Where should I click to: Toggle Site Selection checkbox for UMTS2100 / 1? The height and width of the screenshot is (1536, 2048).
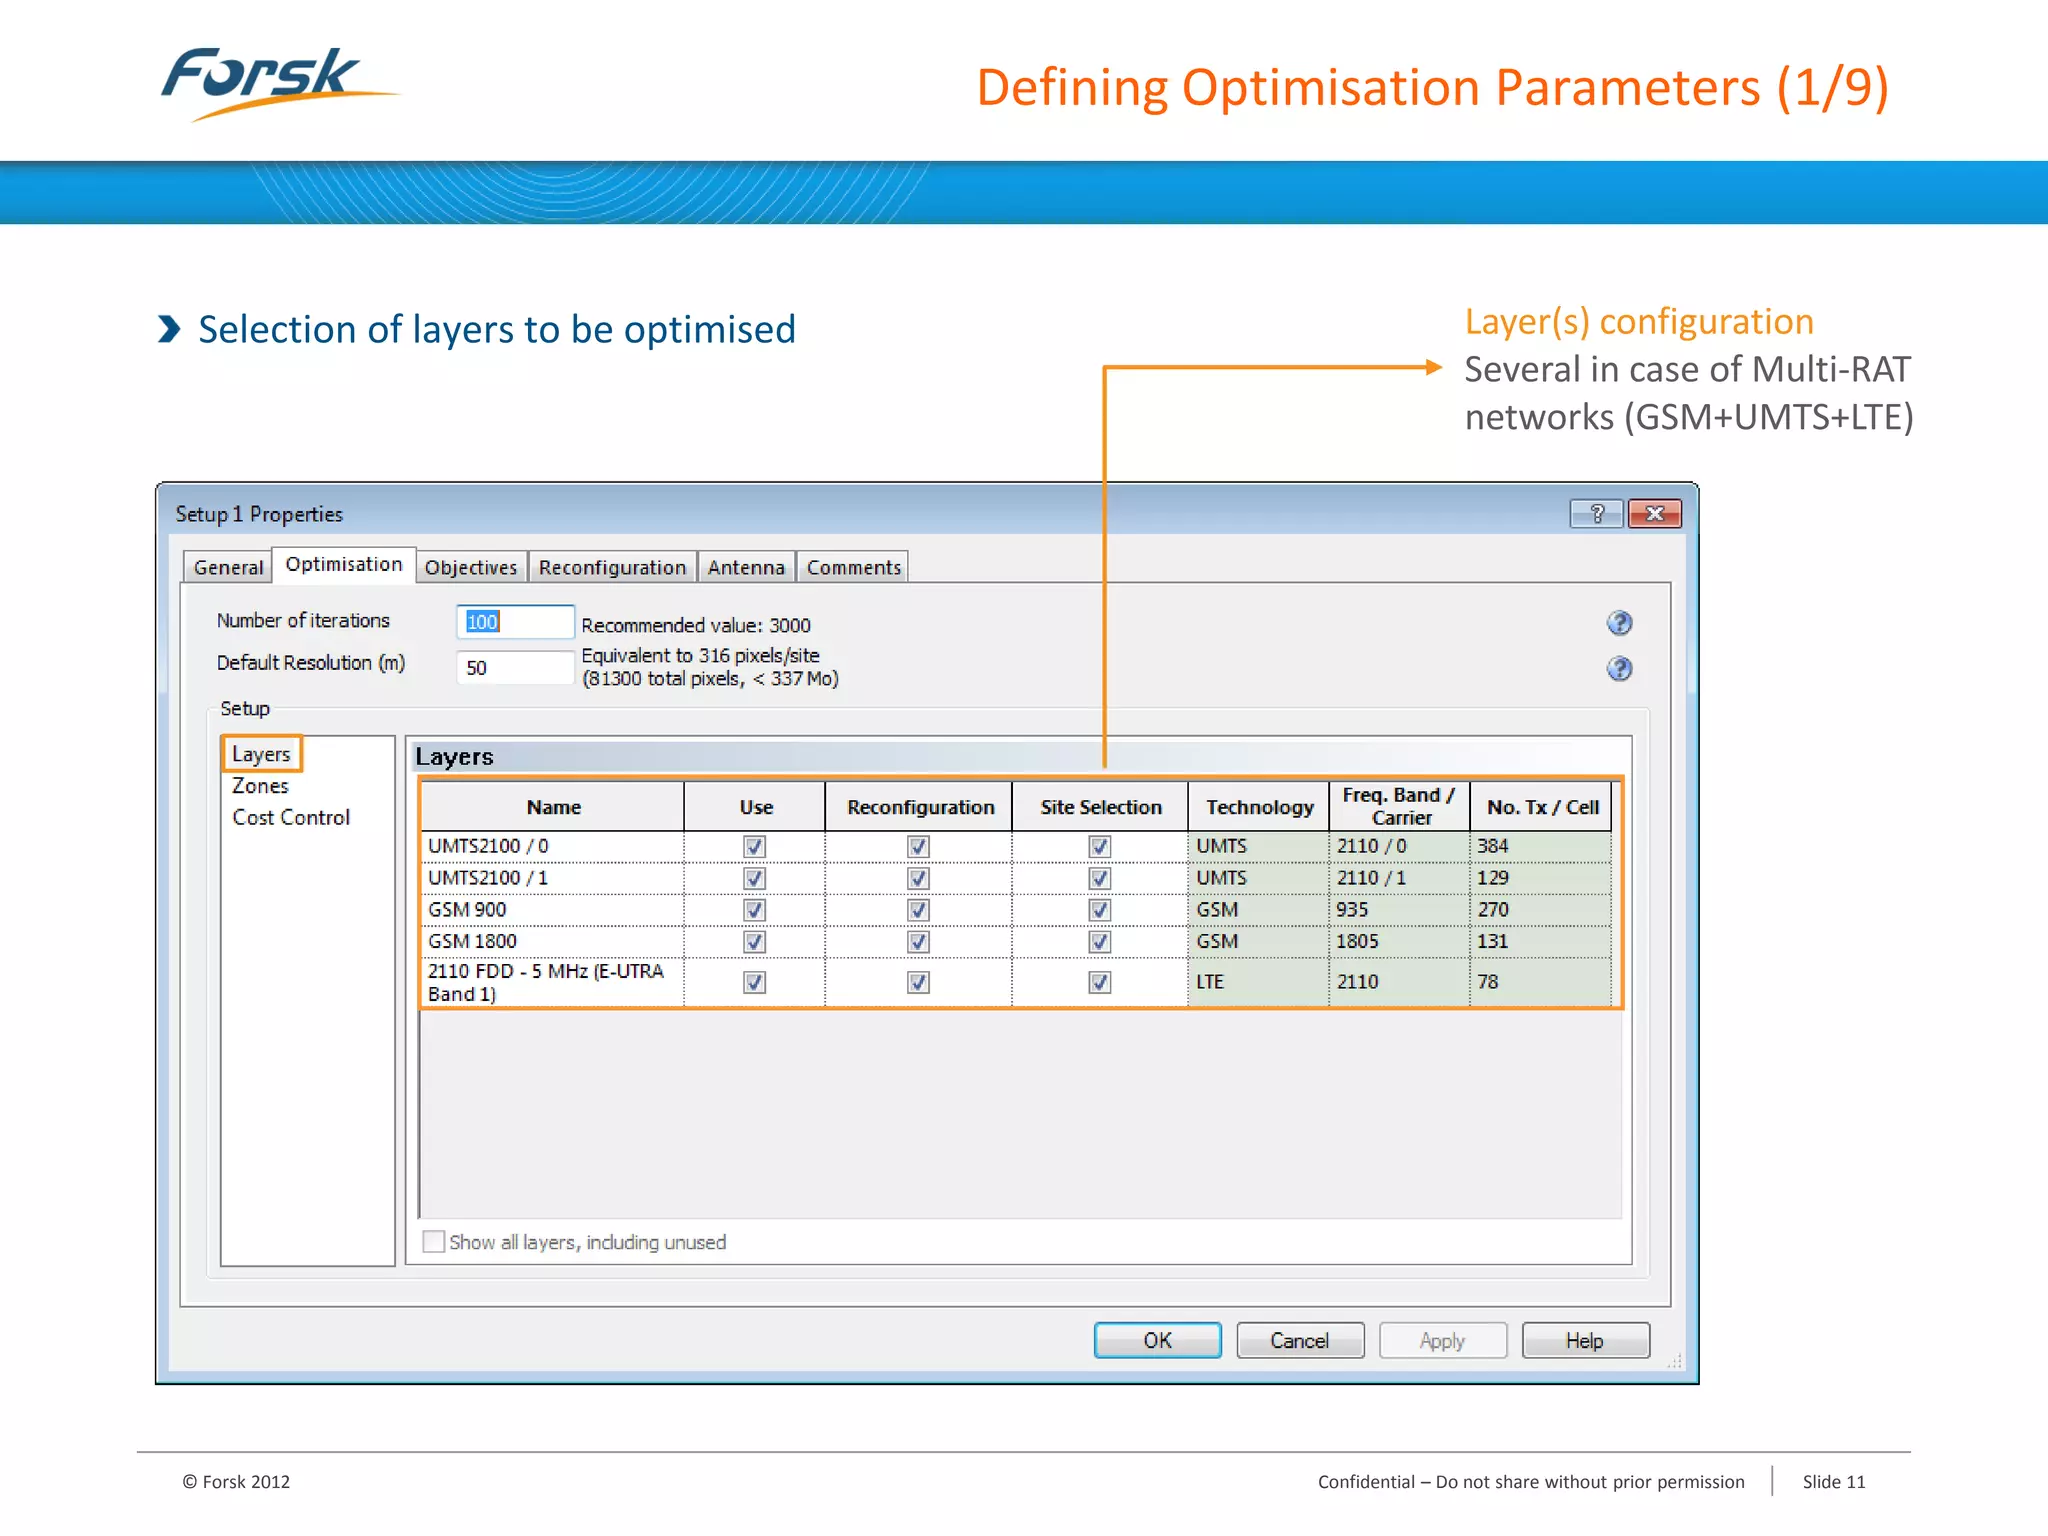pos(1099,878)
